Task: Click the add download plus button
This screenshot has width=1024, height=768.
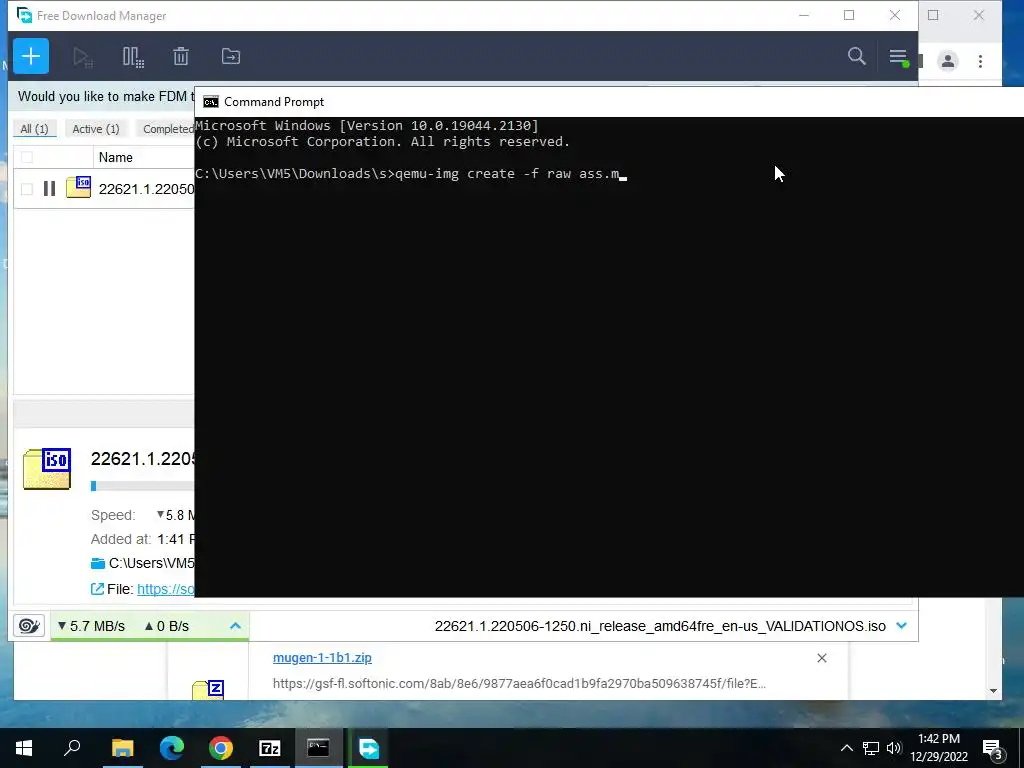Action: [x=31, y=56]
